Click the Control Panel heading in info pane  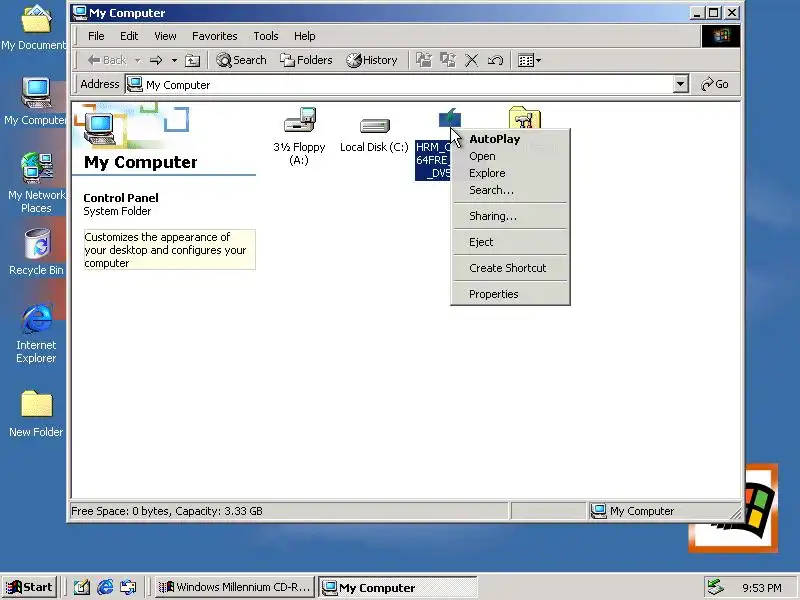tap(121, 198)
